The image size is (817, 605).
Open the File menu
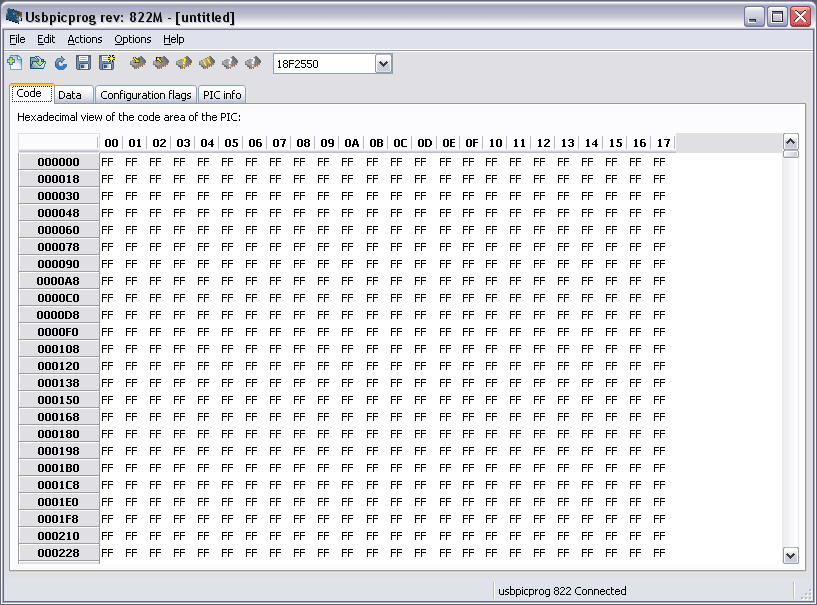[17, 39]
